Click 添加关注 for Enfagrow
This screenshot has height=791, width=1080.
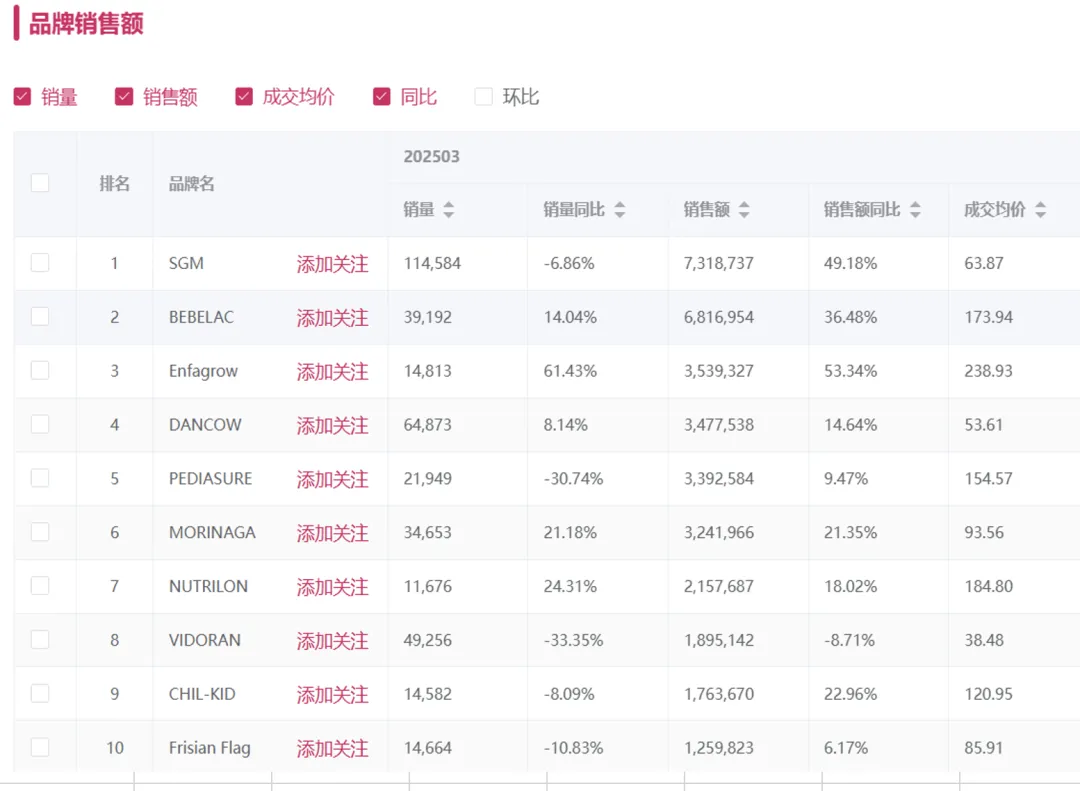pyautogui.click(x=332, y=372)
